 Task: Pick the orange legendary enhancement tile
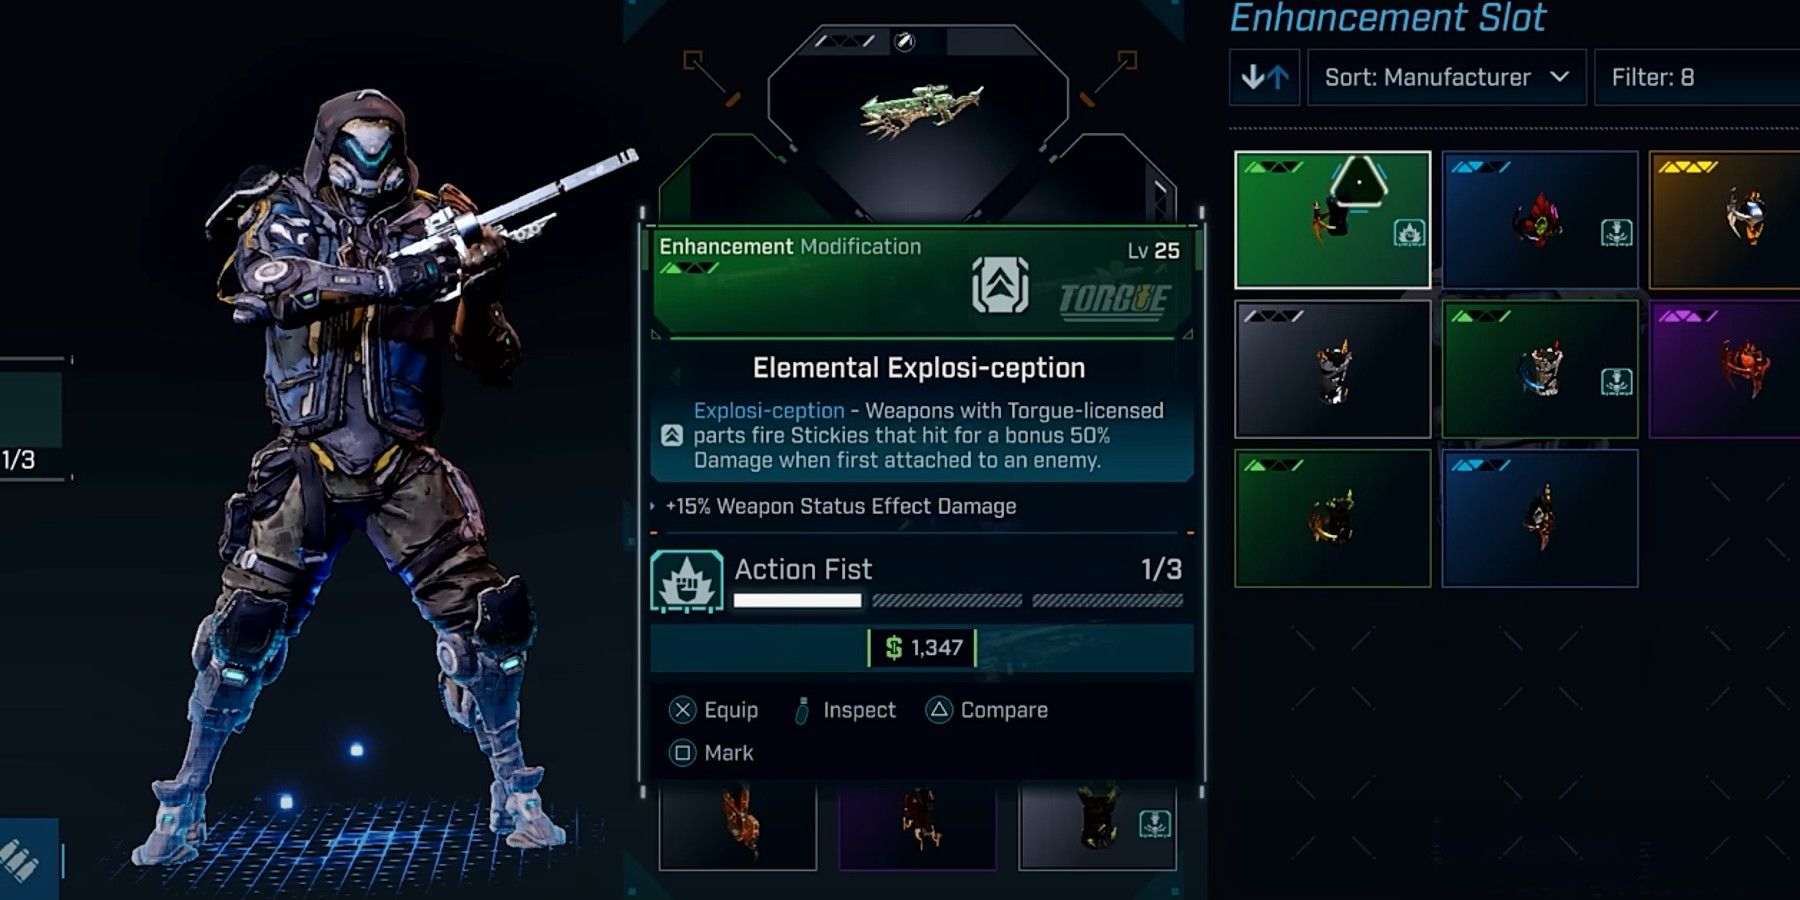pos(1724,220)
